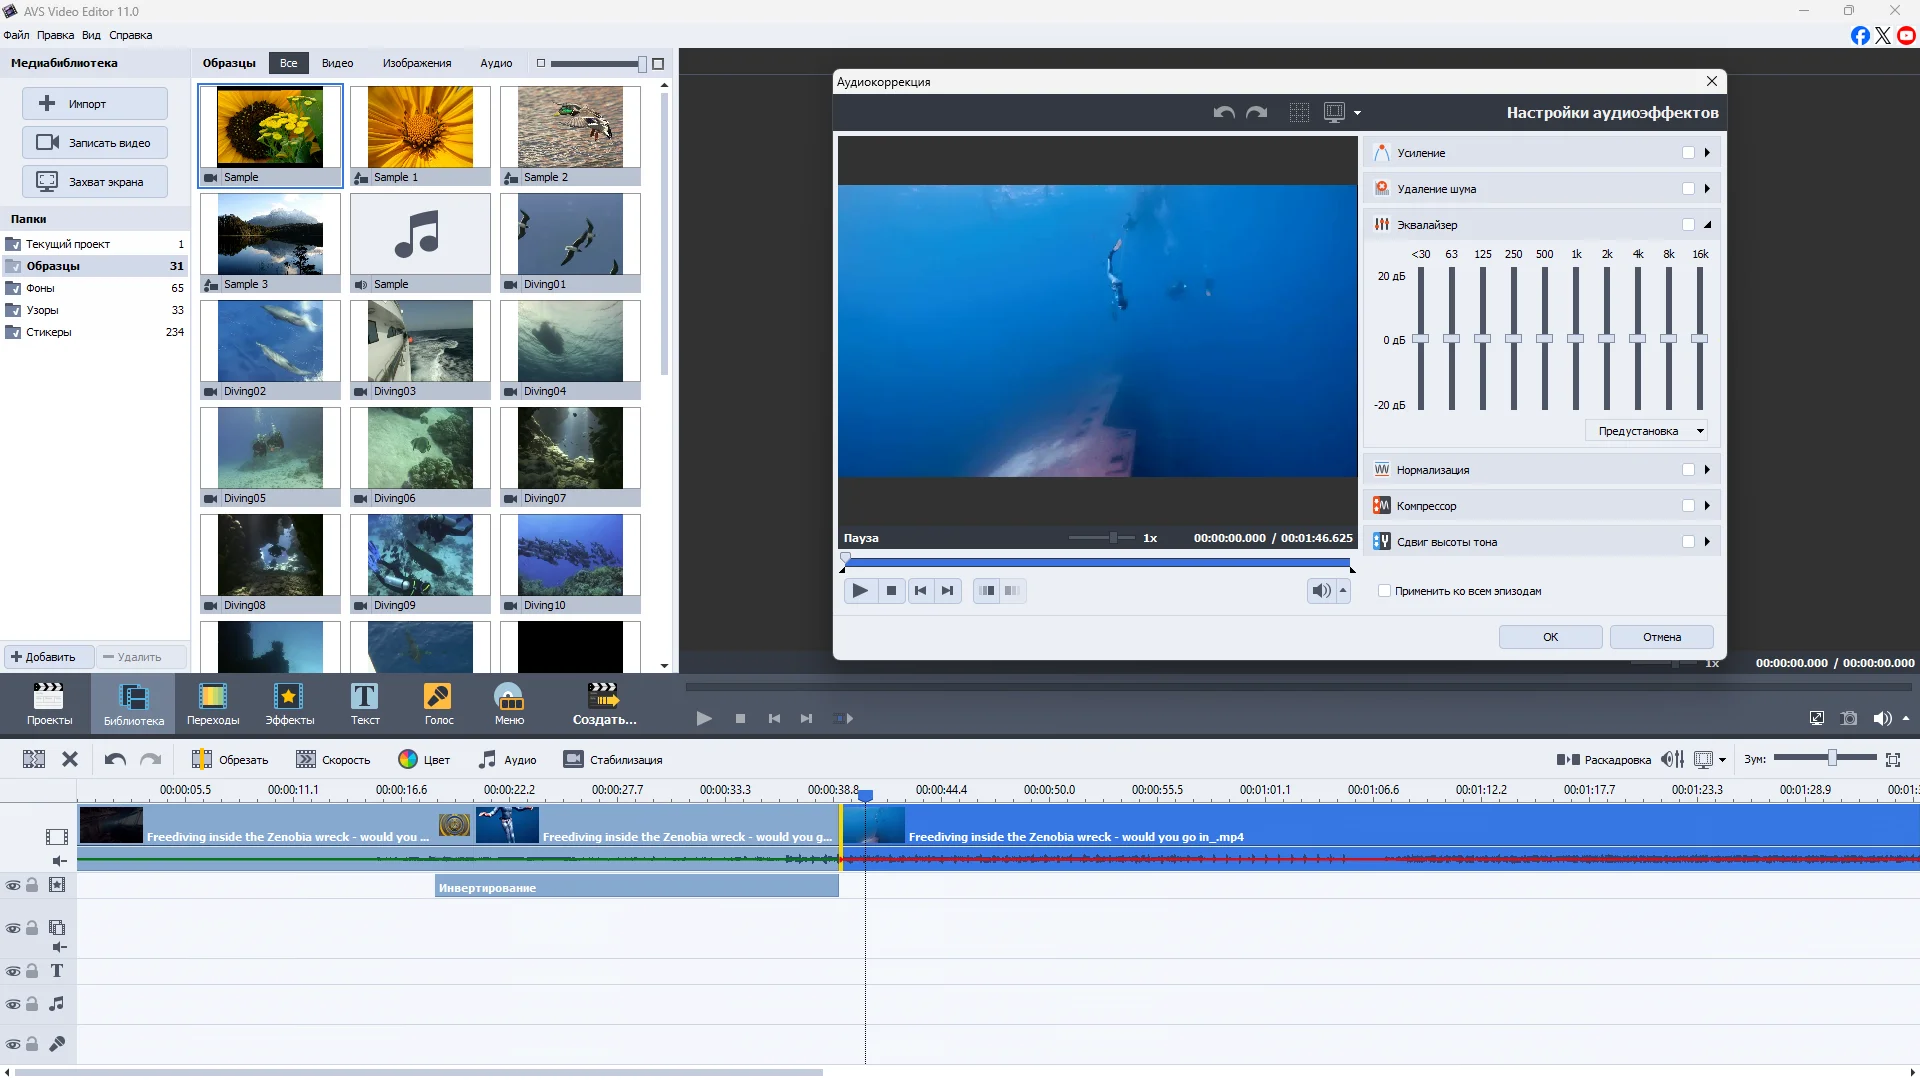Adjust the timeline Зум slider
This screenshot has height=1080, width=1920.
click(x=1832, y=759)
